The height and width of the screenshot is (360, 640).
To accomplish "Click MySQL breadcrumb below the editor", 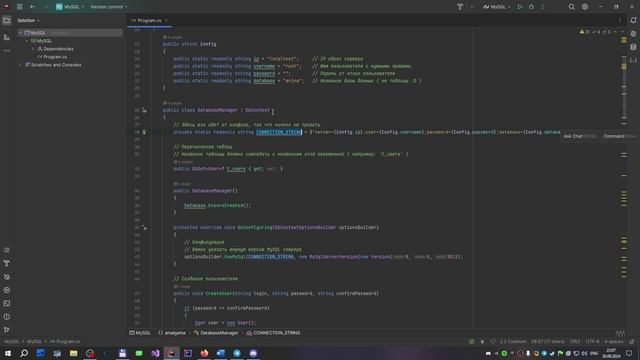I will pos(140,333).
